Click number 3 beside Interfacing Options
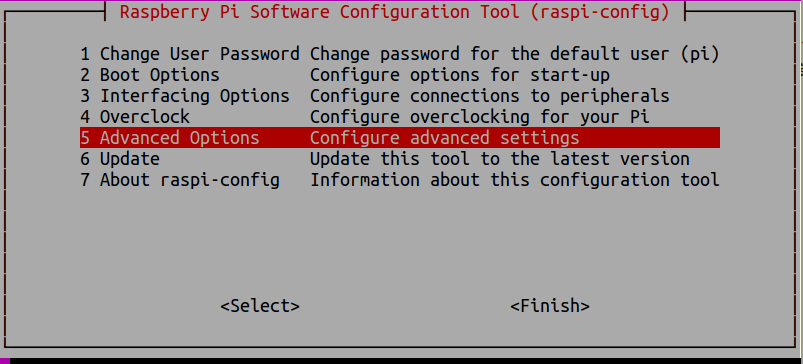 pos(85,96)
